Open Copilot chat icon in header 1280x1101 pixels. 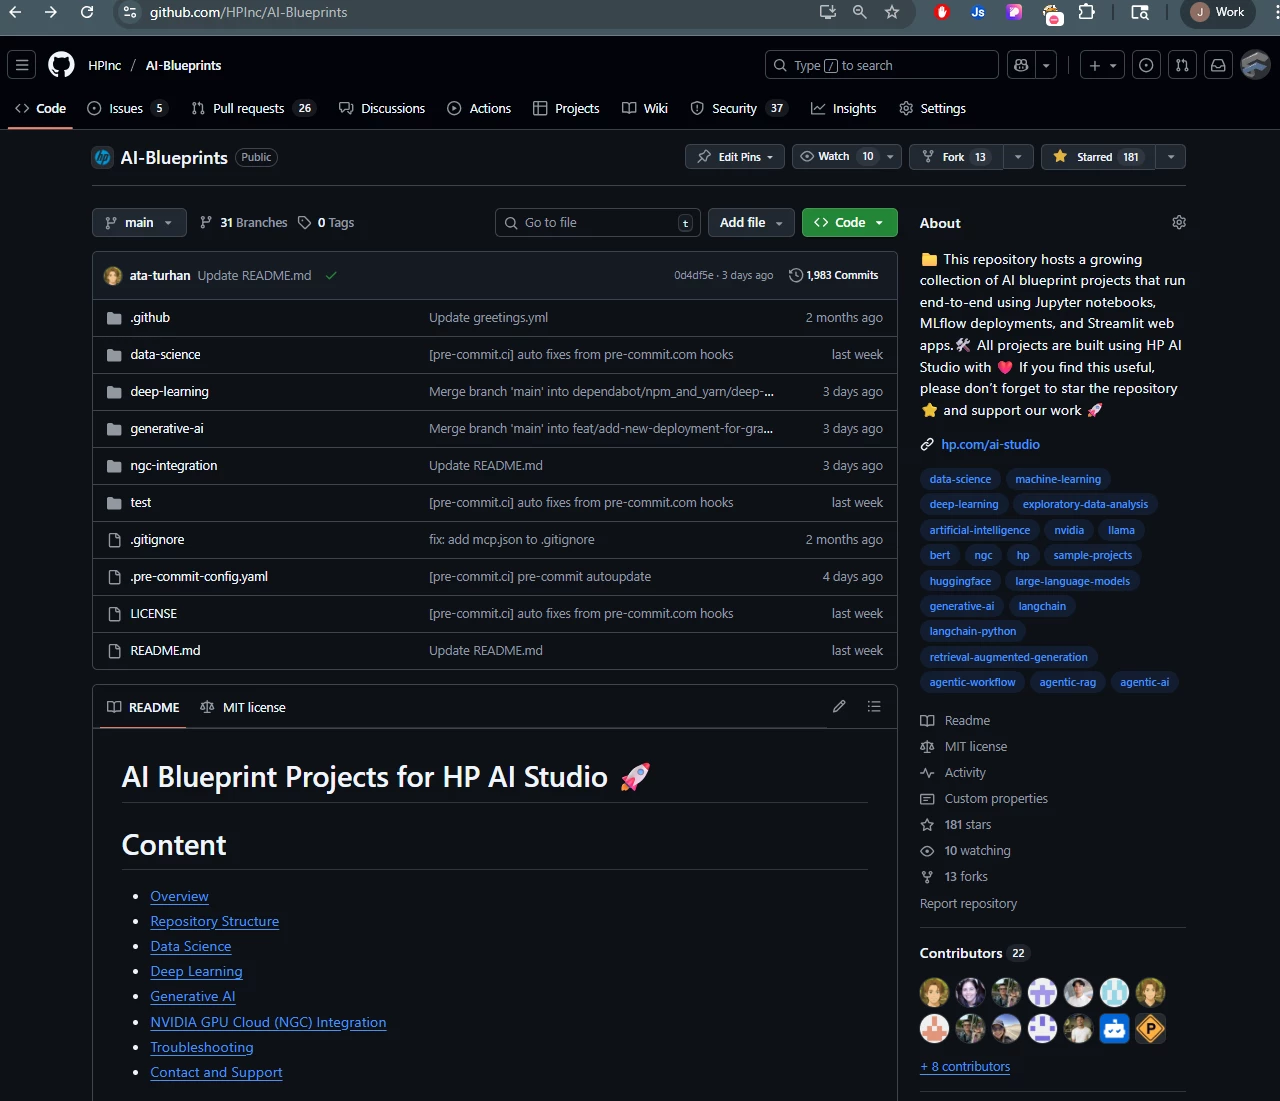point(1021,65)
